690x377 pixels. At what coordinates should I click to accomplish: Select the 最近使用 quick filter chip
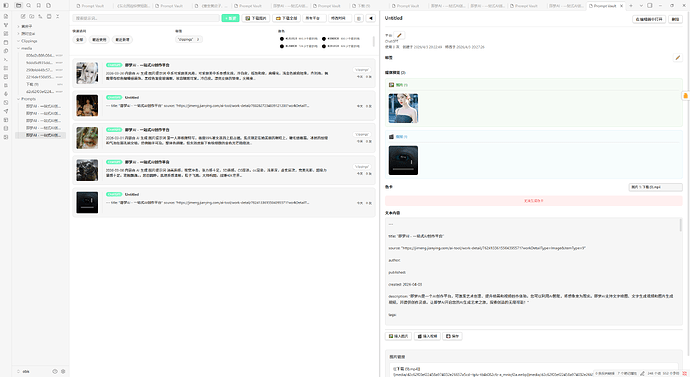[x=99, y=40]
